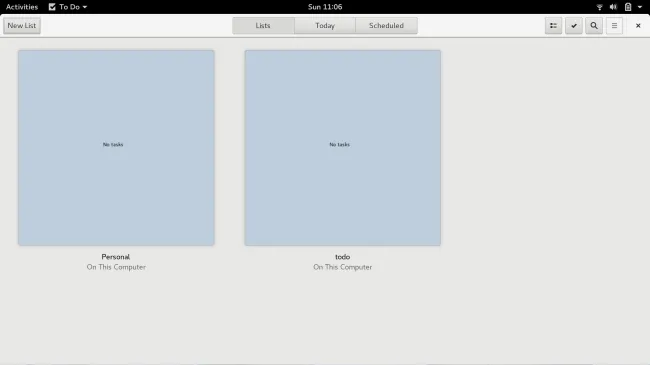This screenshot has width=650, height=365.
Task: Open the Personal list thumbnail
Action: tap(116, 148)
